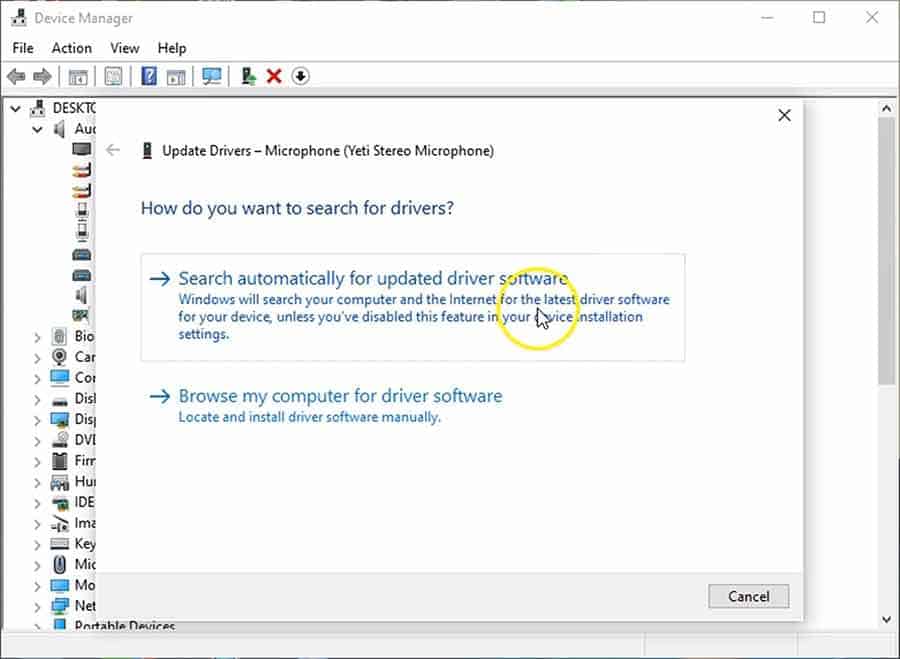Expand the Imaging devices chevron
This screenshot has width=900, height=659.
coord(37,524)
